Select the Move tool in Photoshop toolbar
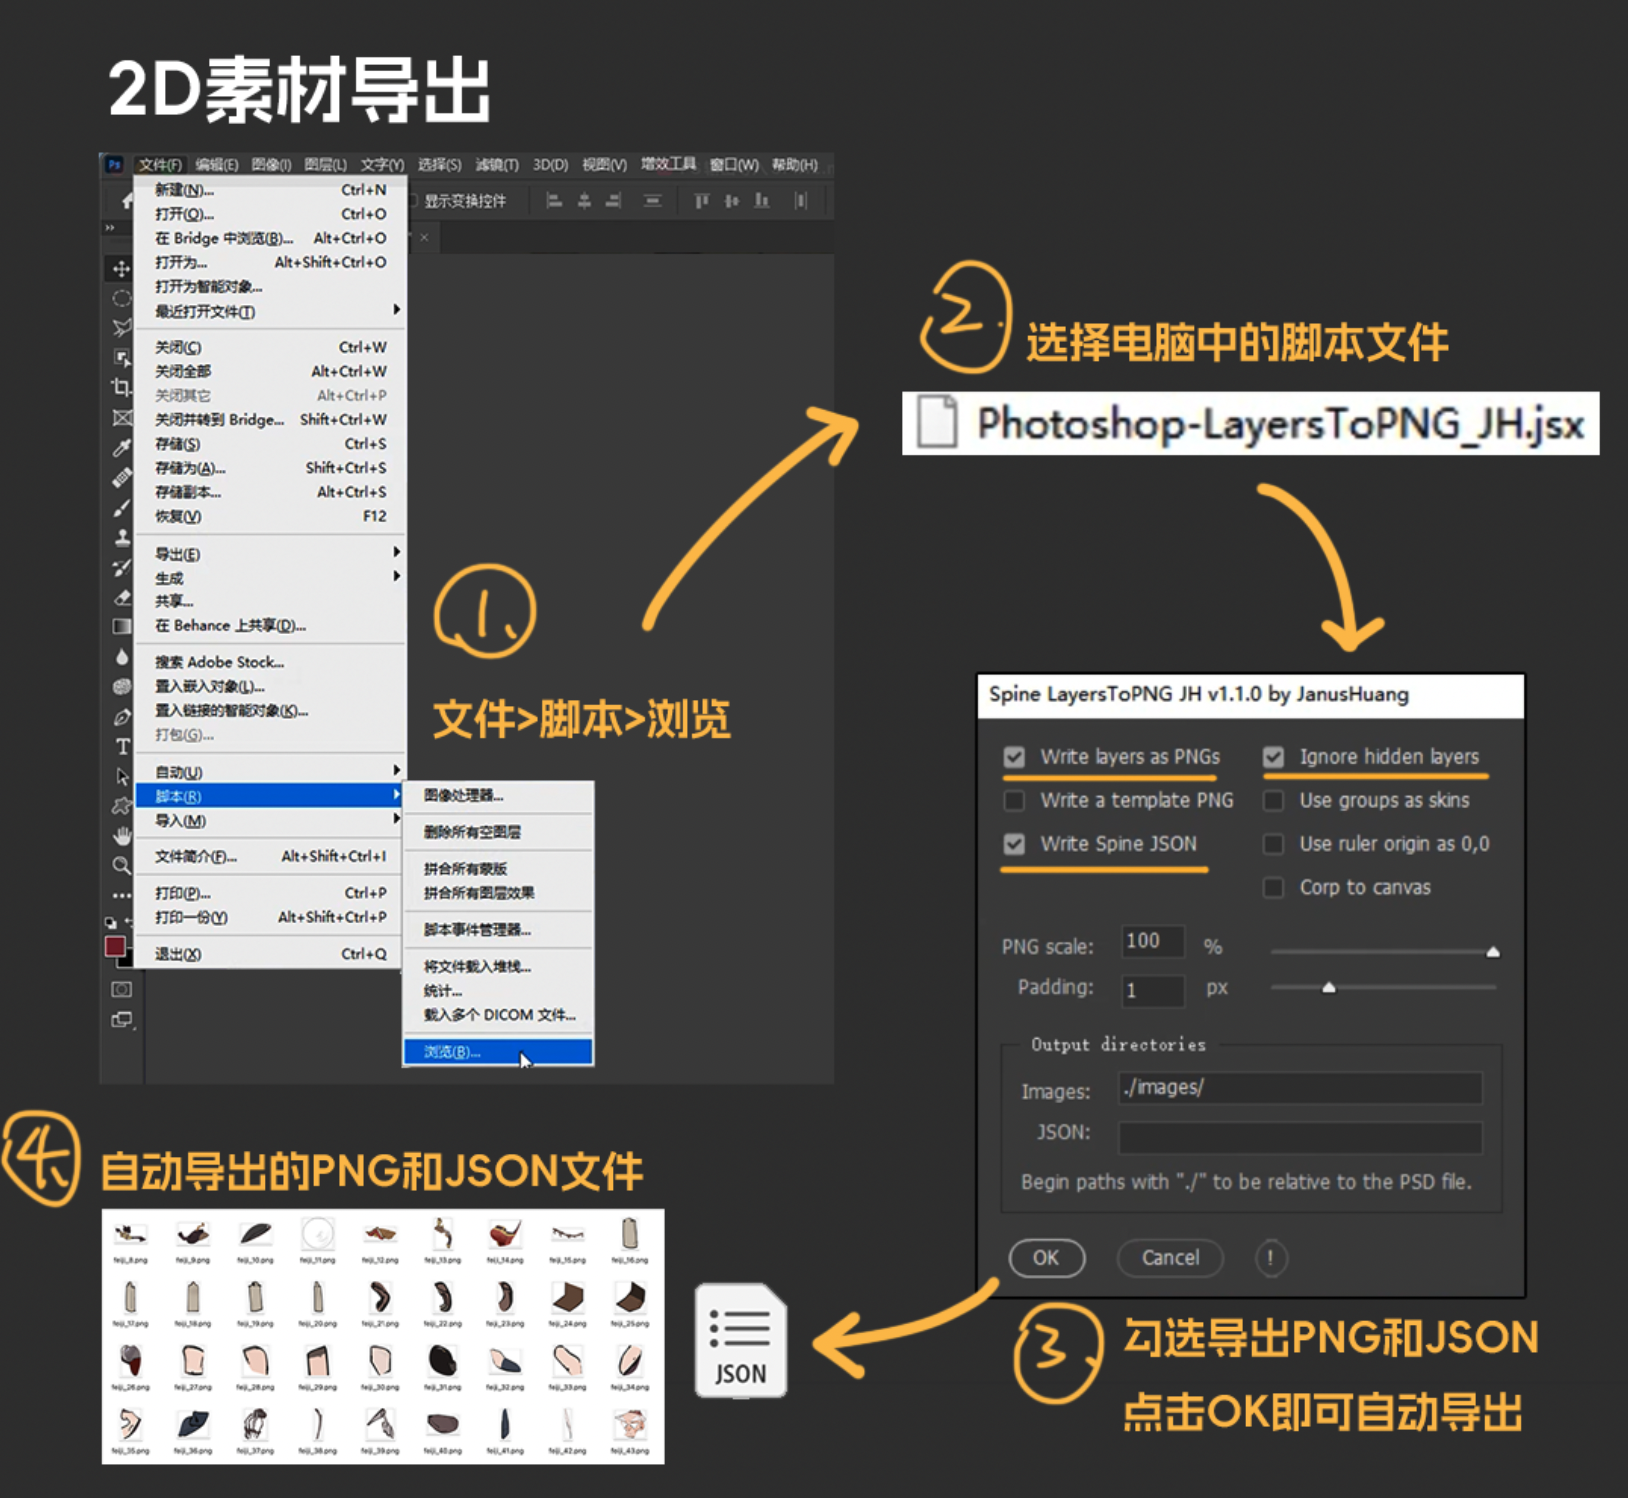The image size is (1628, 1498). [121, 268]
